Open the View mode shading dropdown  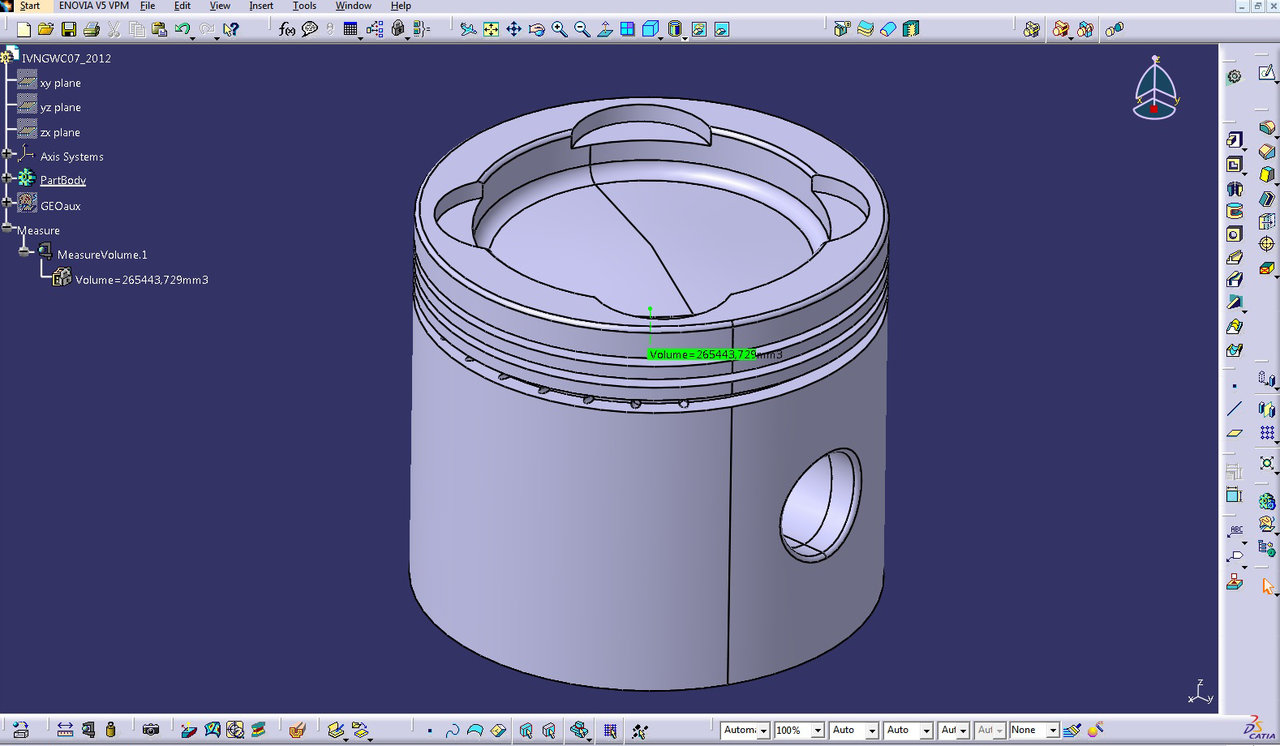686,37
